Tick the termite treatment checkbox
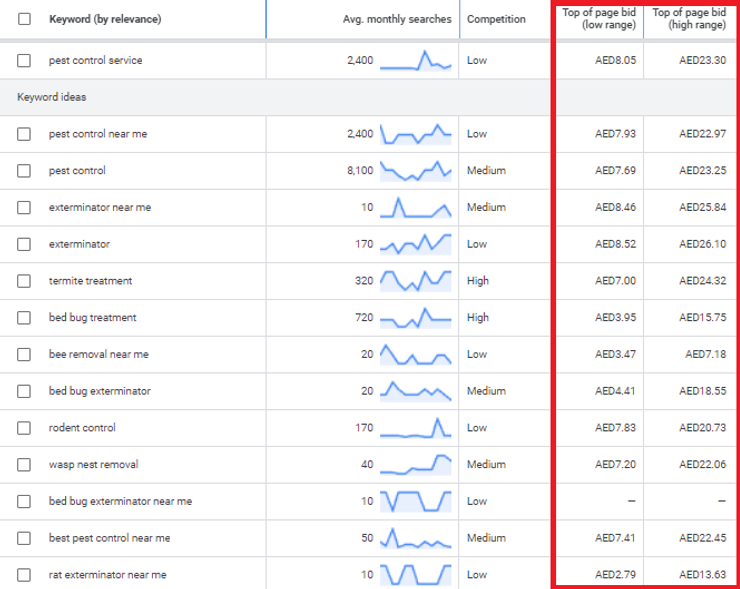 (x=24, y=281)
